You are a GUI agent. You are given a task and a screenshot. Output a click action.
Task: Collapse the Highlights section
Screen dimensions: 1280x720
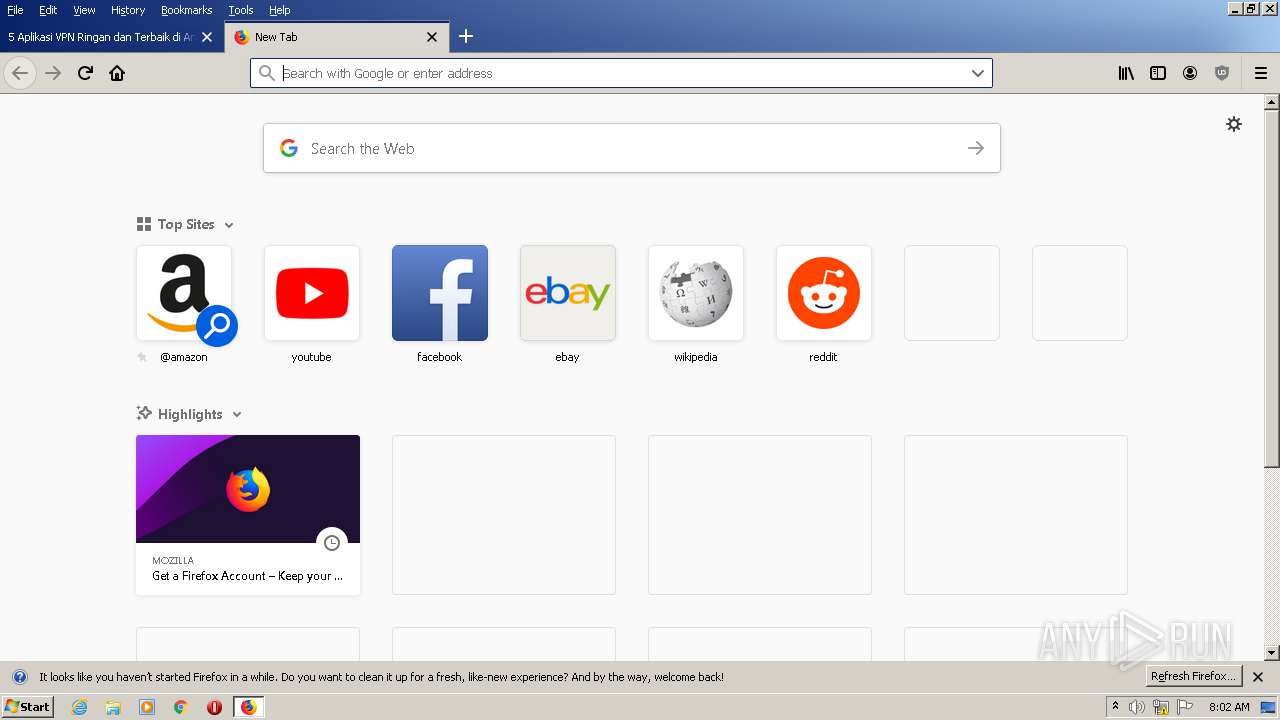click(237, 415)
